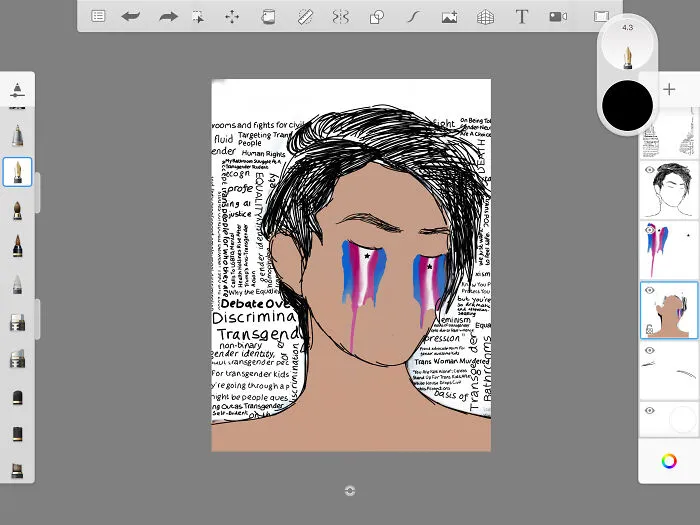Select the light gray airbrush tip
The height and width of the screenshot is (525, 700).
[x=17, y=284]
